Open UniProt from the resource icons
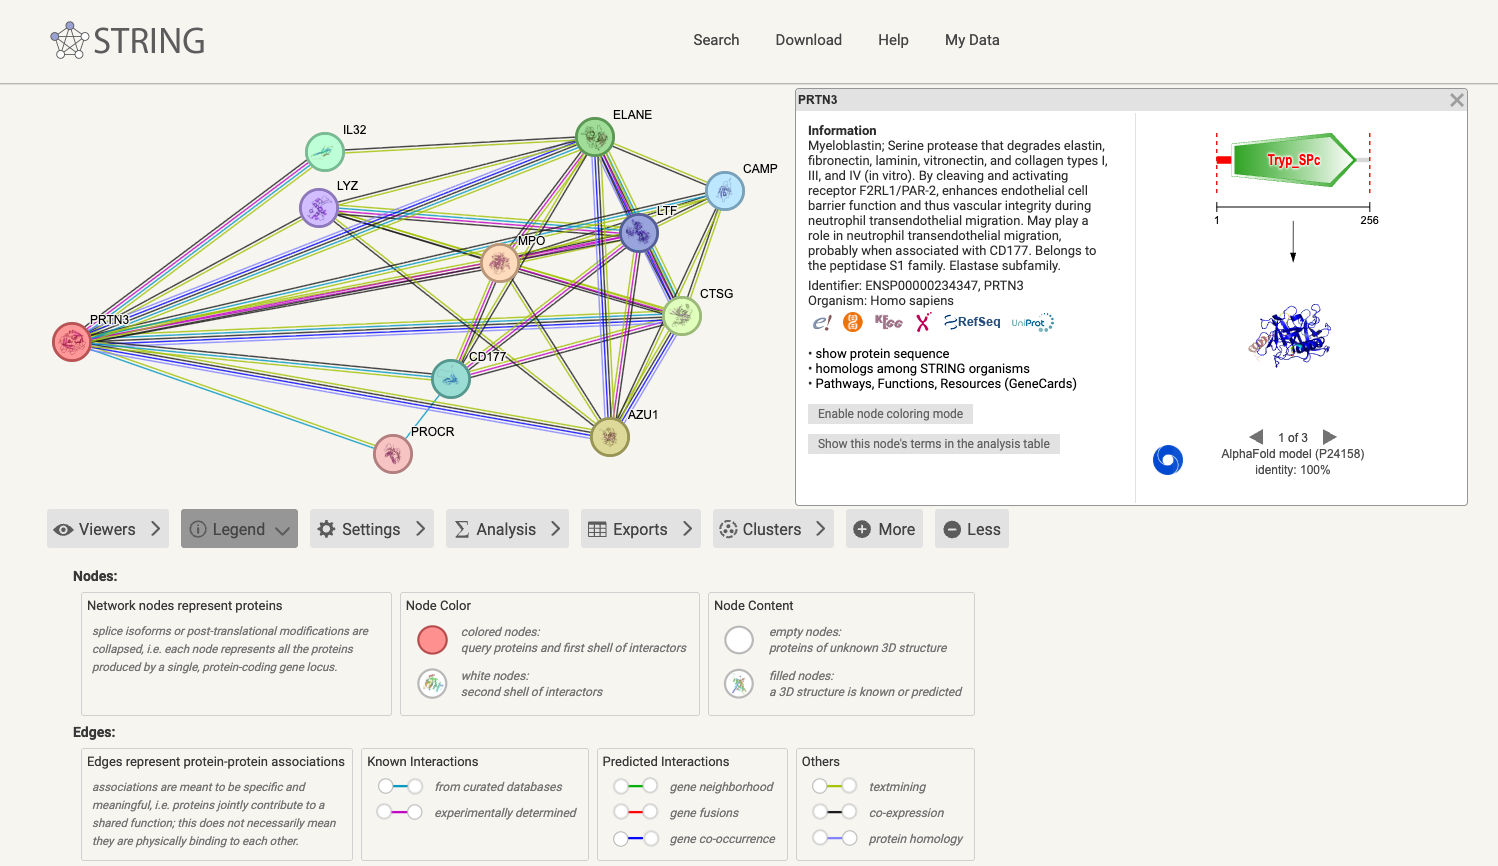Screen dimensions: 1498x866 (x=1031, y=322)
